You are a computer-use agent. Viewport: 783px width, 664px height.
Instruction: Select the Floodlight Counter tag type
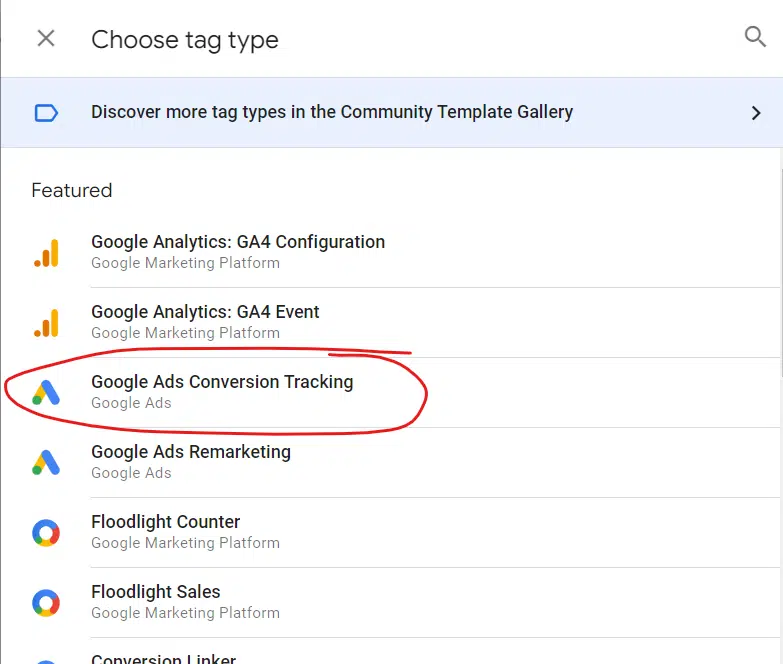click(165, 522)
